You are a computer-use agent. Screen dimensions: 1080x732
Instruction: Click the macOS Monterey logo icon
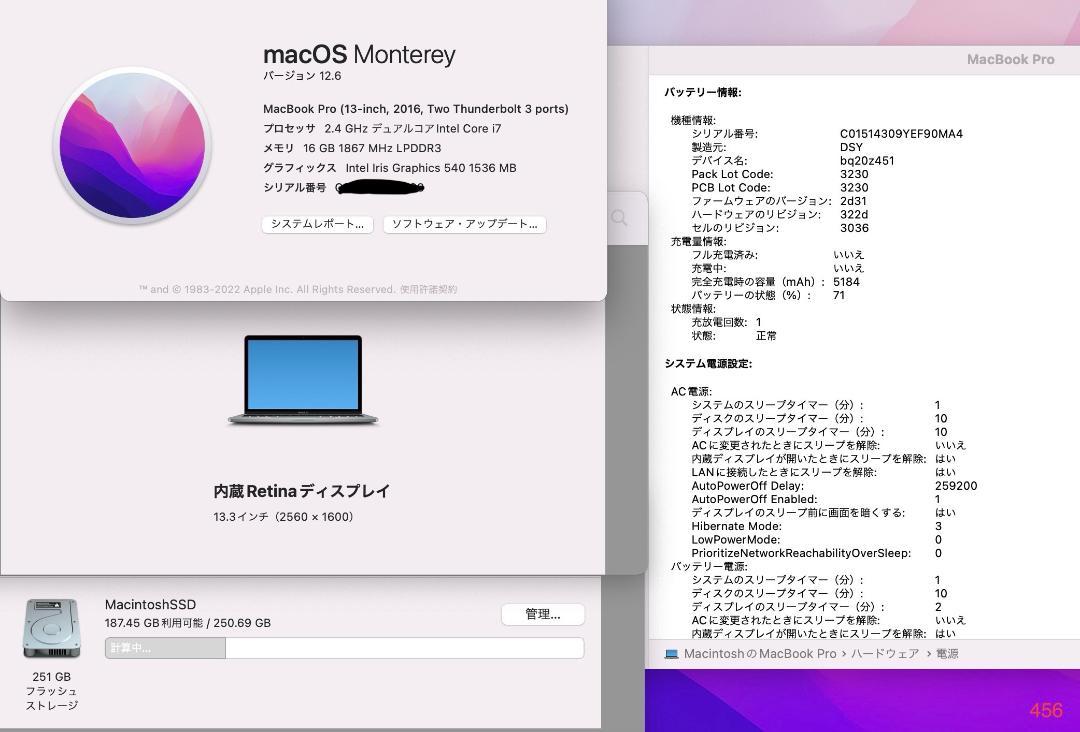tap(132, 145)
